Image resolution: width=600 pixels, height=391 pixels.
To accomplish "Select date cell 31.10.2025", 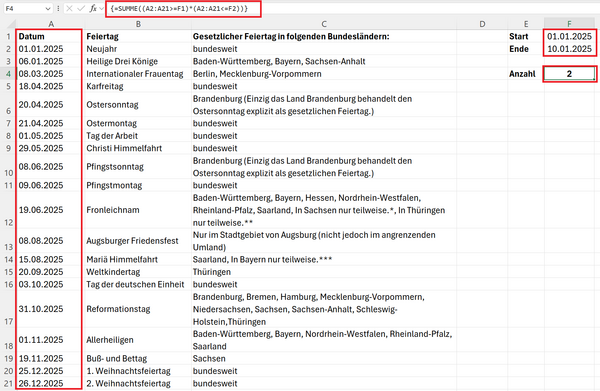I will (49, 309).
